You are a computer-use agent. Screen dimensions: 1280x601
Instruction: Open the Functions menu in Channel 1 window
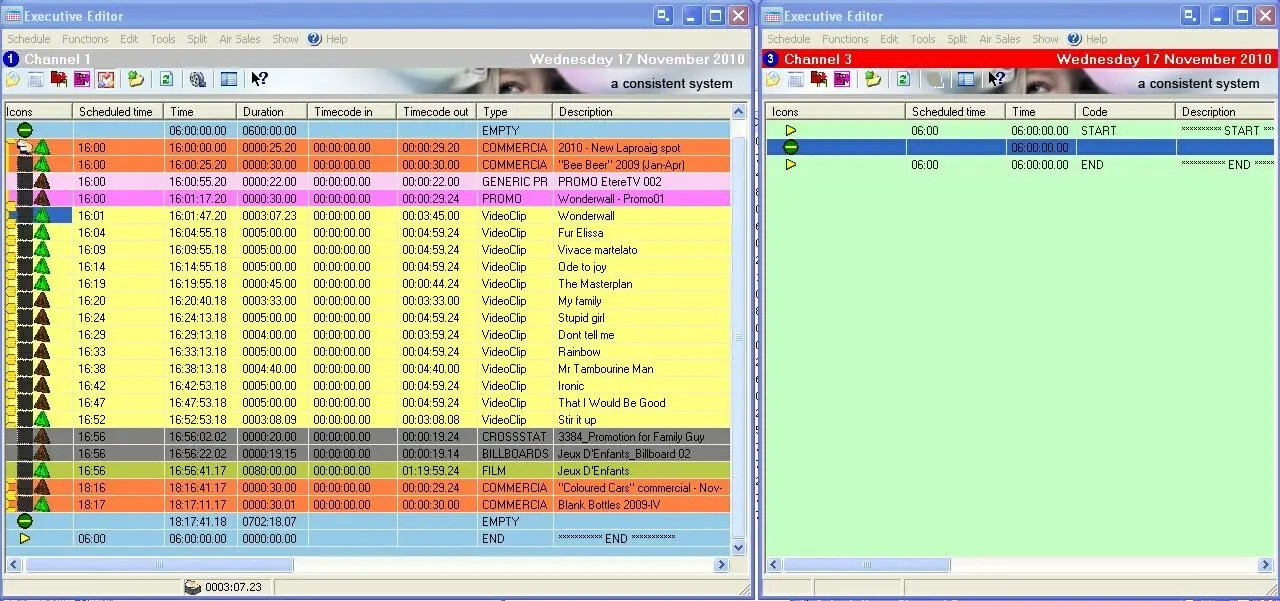pyautogui.click(x=85, y=39)
